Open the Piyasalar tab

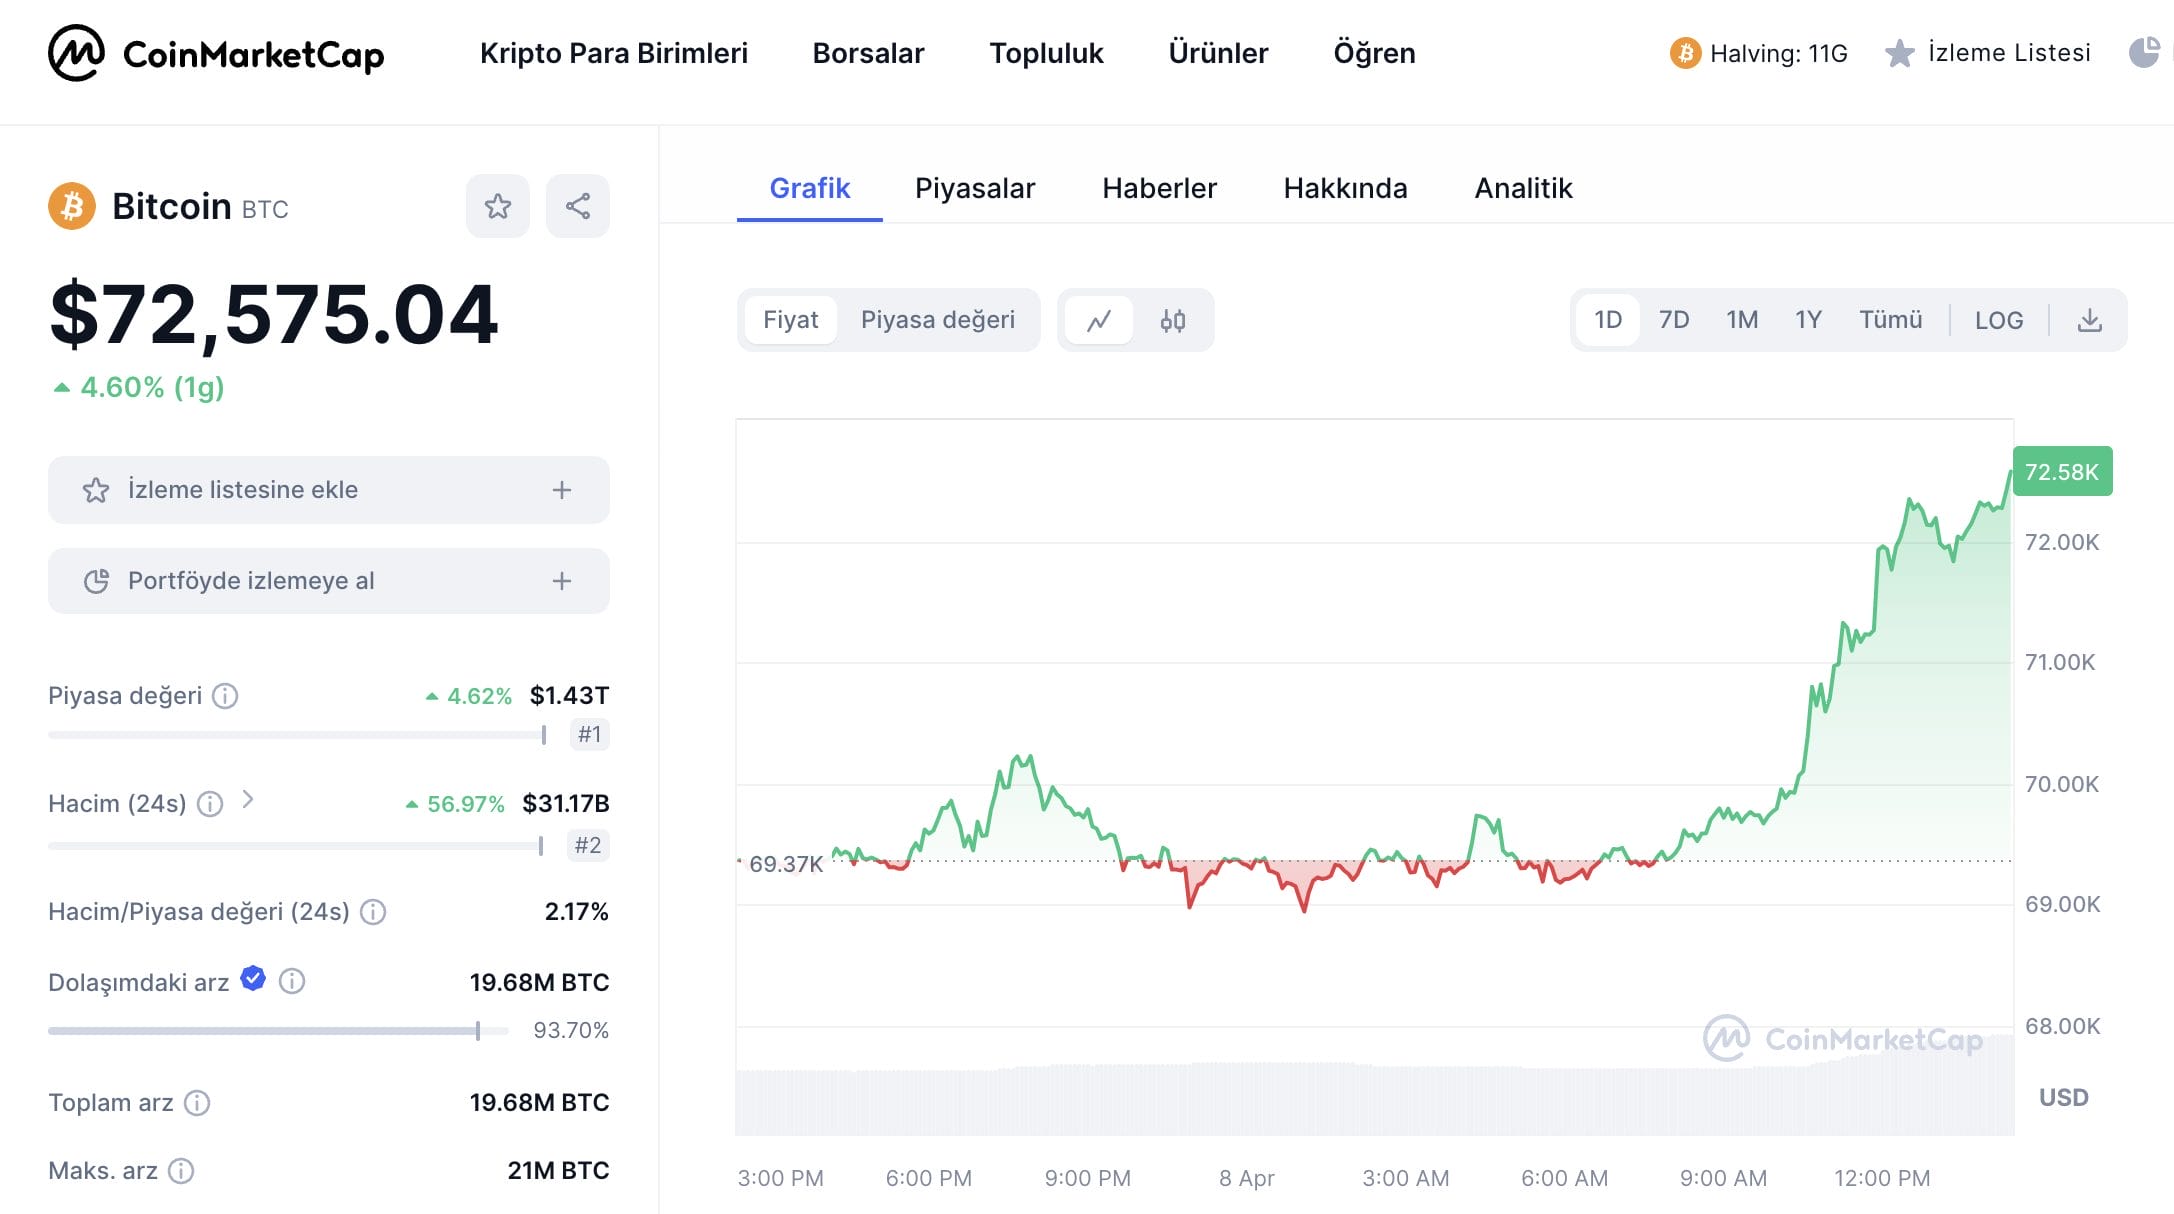click(x=974, y=188)
